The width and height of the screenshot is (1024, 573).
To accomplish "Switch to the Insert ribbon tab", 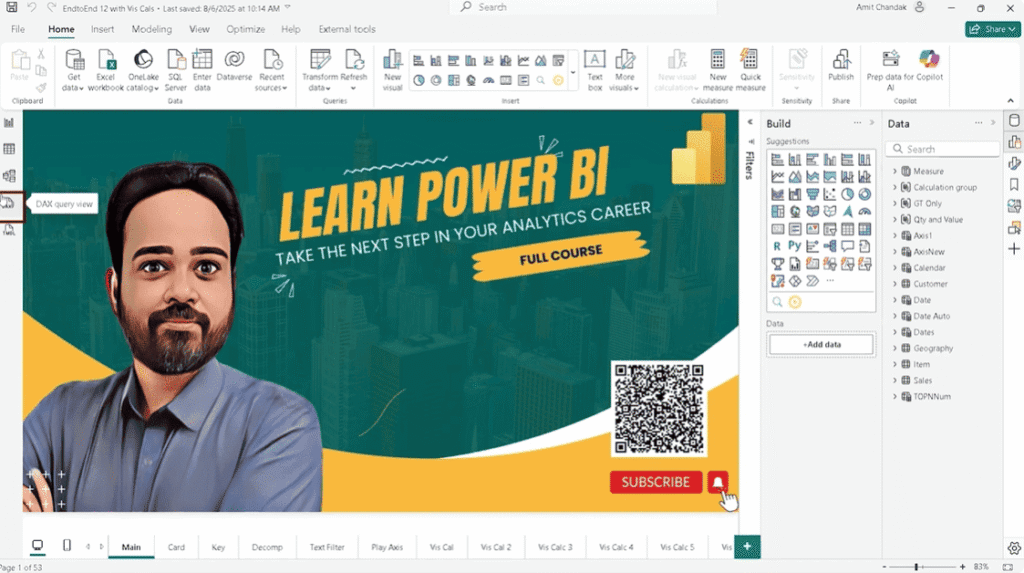I will coord(103,29).
